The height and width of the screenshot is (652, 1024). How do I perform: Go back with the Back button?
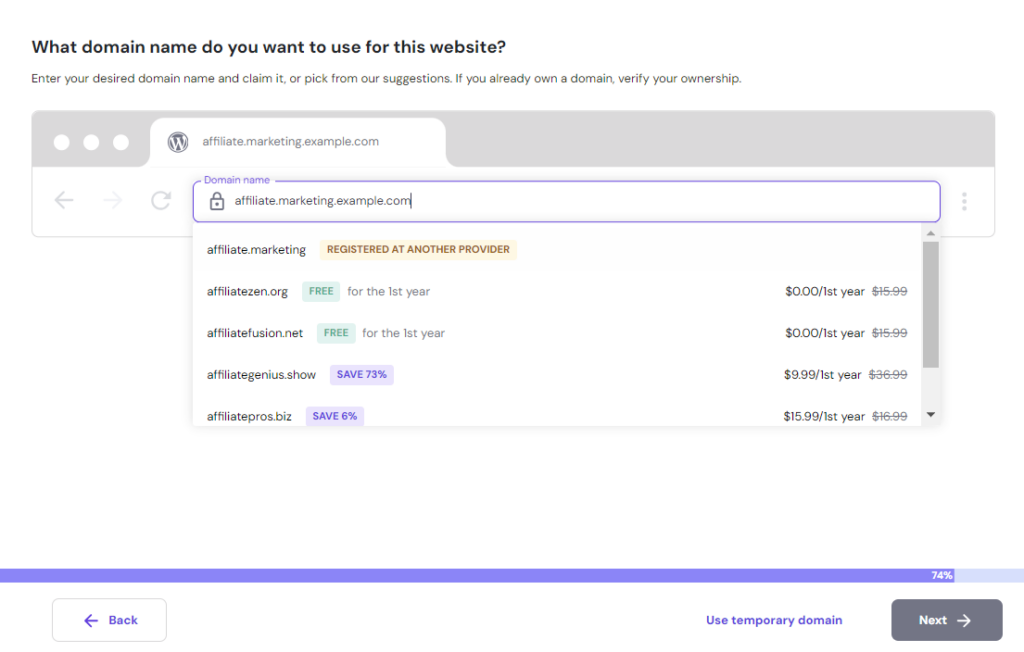109,620
